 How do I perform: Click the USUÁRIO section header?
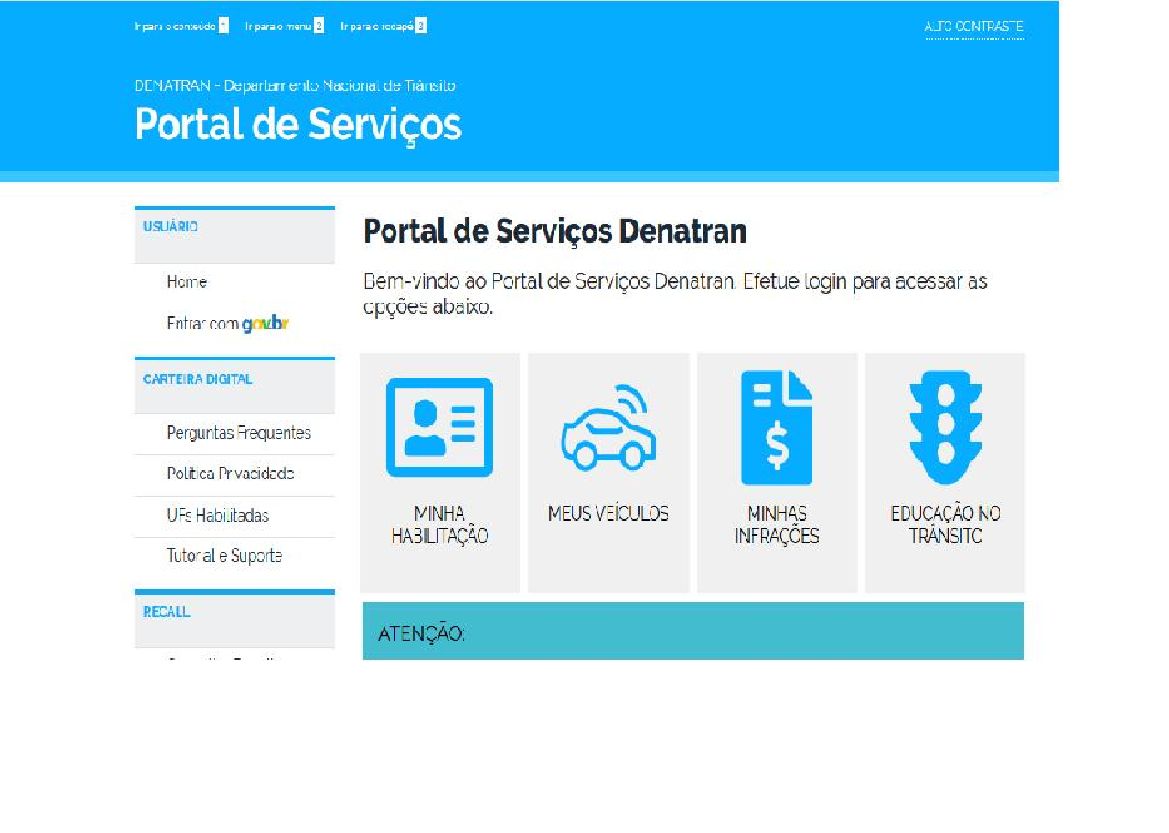coord(235,235)
